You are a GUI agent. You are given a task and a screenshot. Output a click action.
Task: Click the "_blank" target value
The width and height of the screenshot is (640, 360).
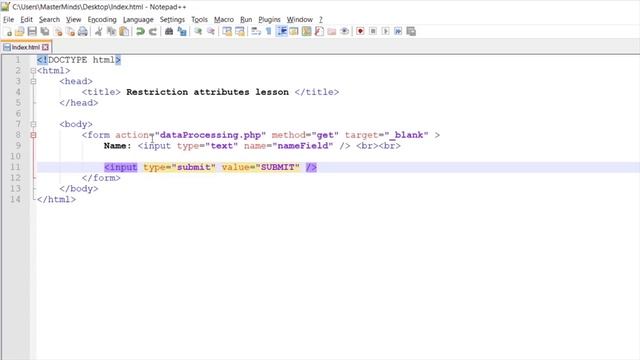[x=406, y=135]
